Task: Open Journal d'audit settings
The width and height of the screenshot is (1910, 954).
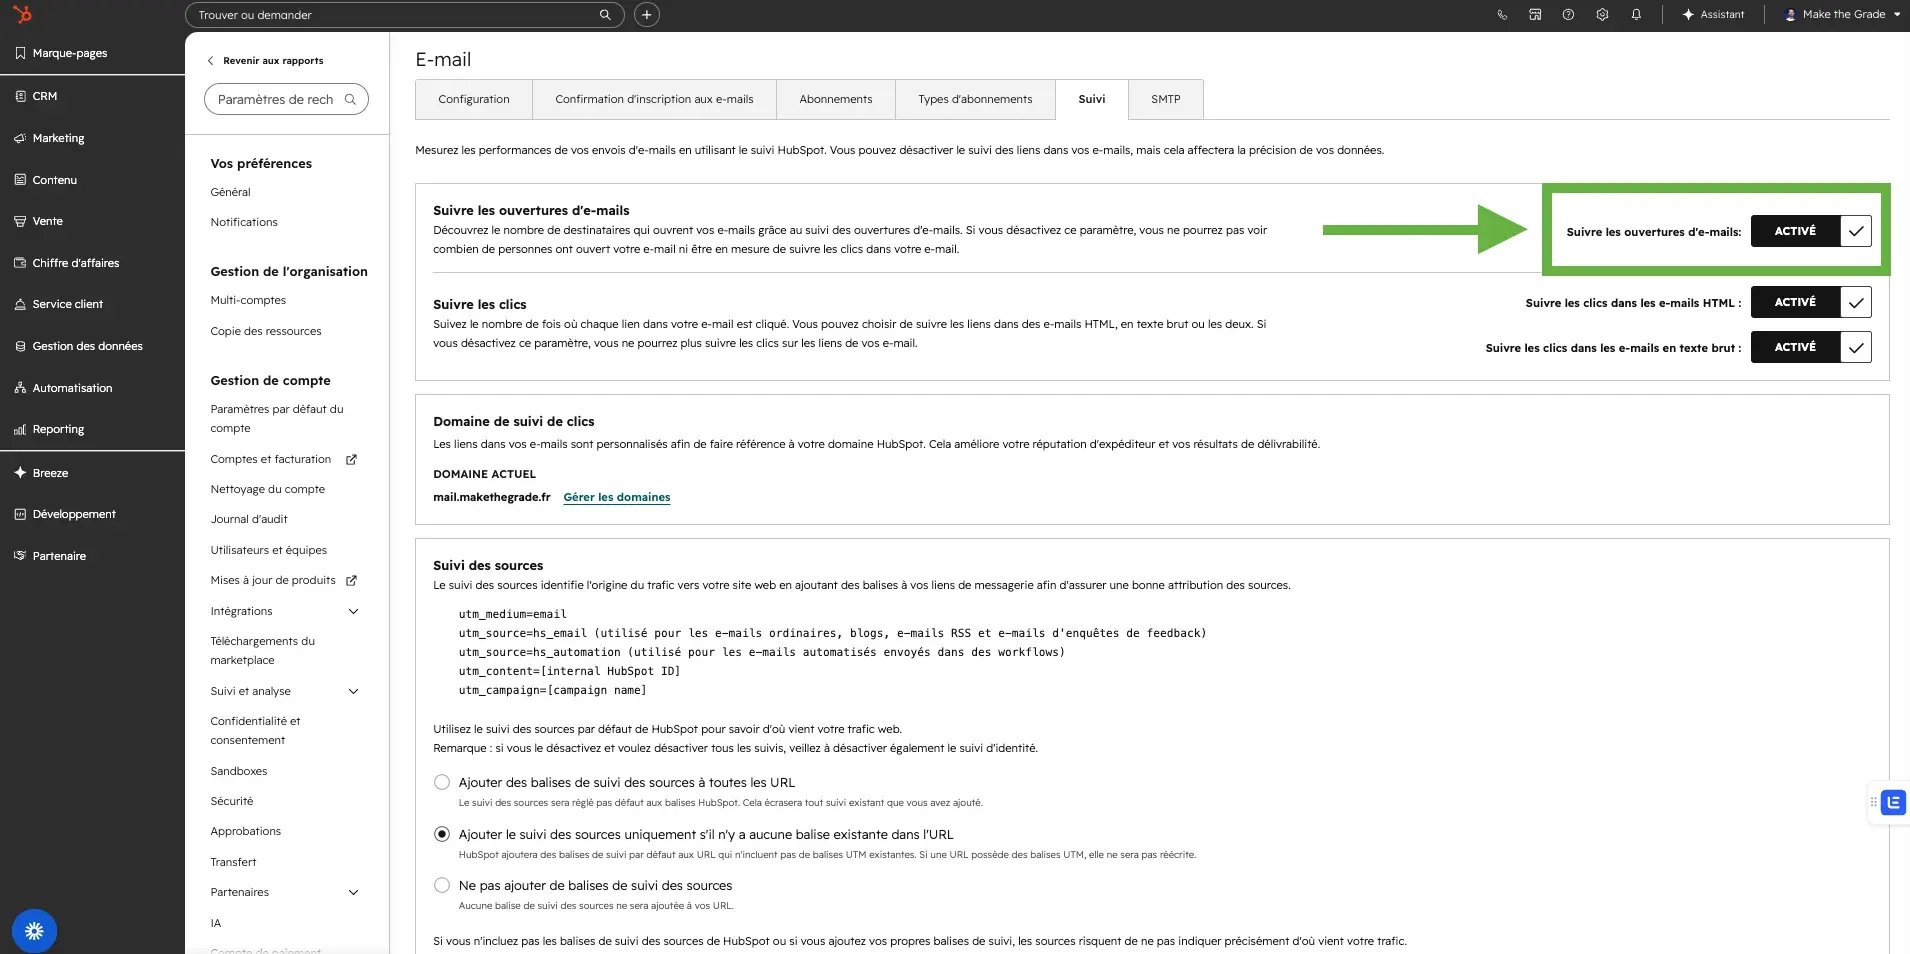Action: click(x=249, y=519)
